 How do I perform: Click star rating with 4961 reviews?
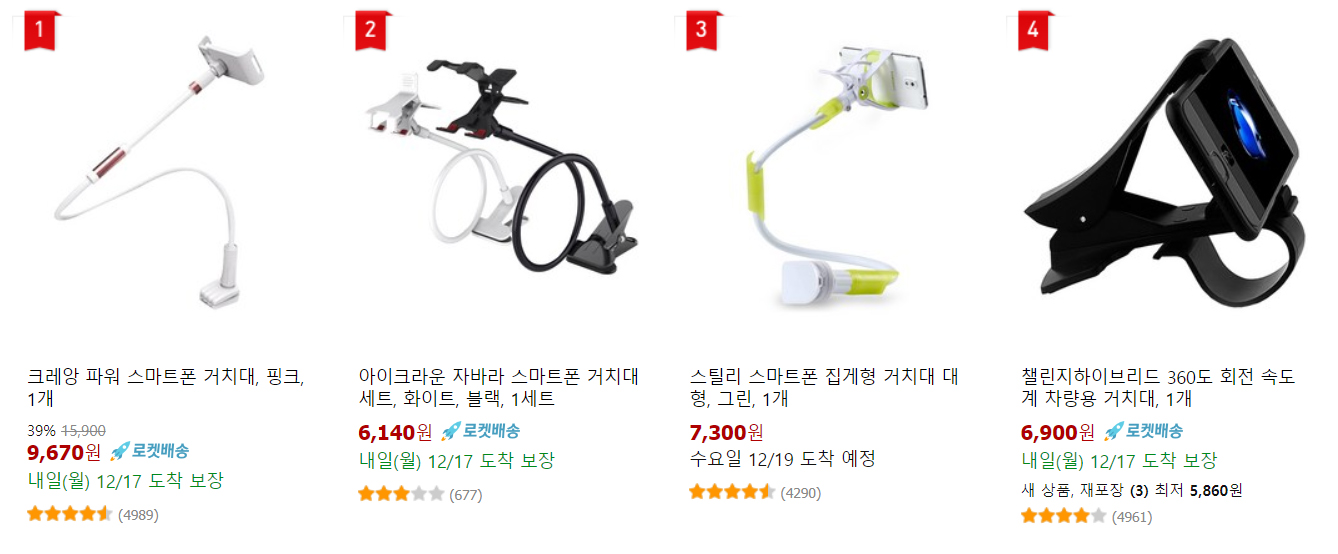[x=1064, y=516]
